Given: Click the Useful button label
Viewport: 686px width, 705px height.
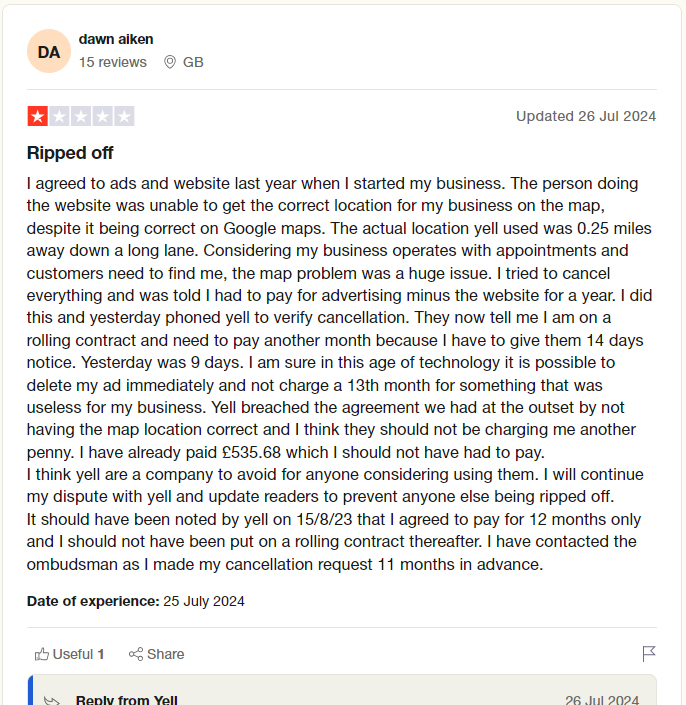Looking at the screenshot, I should pos(73,654).
